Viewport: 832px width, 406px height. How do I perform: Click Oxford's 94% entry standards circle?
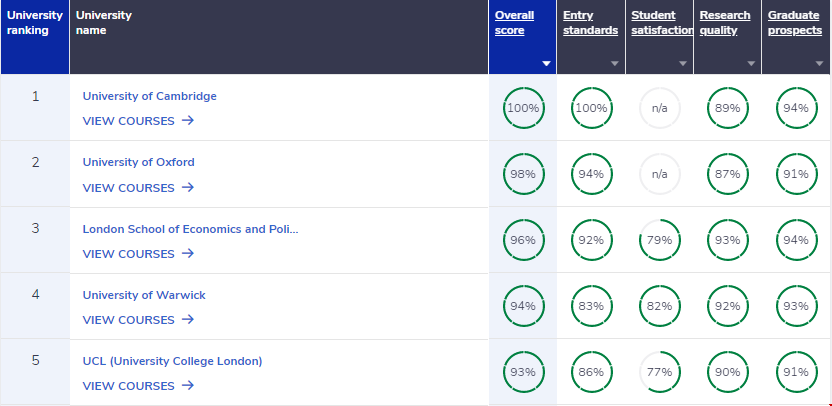pyautogui.click(x=591, y=174)
